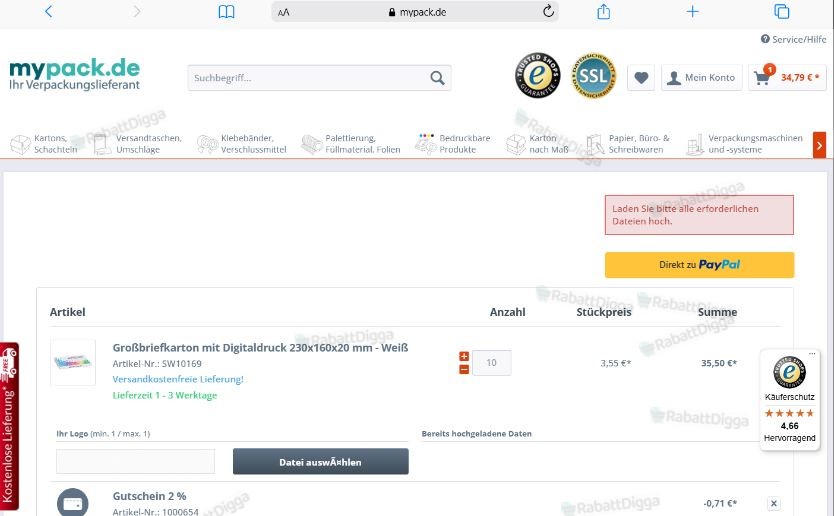
Task: Open the Kostenlose Lieferung side tab
Action: click(x=9, y=426)
